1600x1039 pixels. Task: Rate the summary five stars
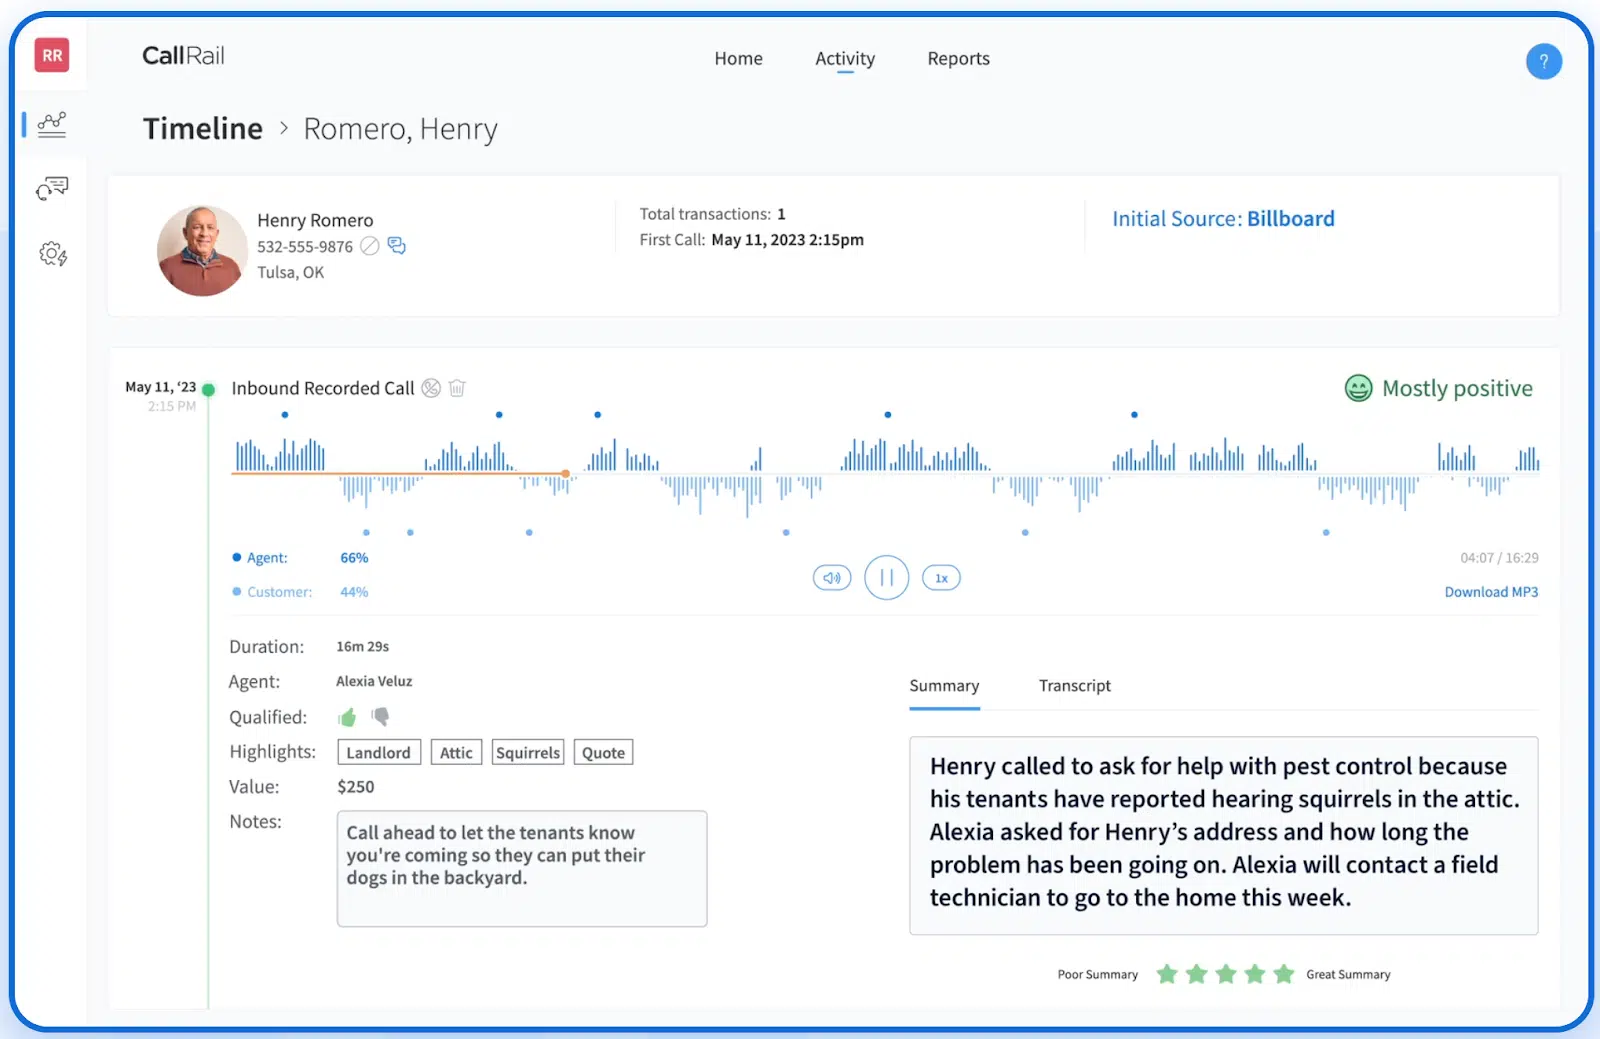(x=1284, y=973)
